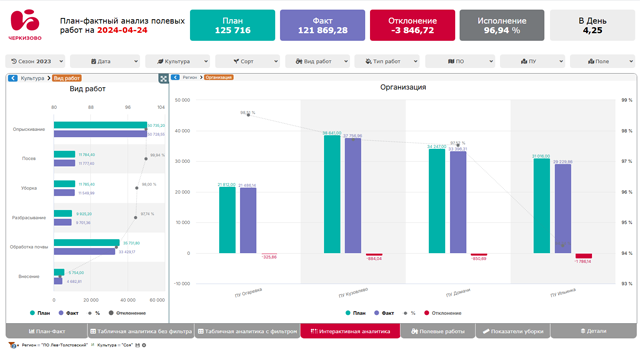640x360 pixels.
Task: Click the Отклонение KPI card
Action: point(412,25)
